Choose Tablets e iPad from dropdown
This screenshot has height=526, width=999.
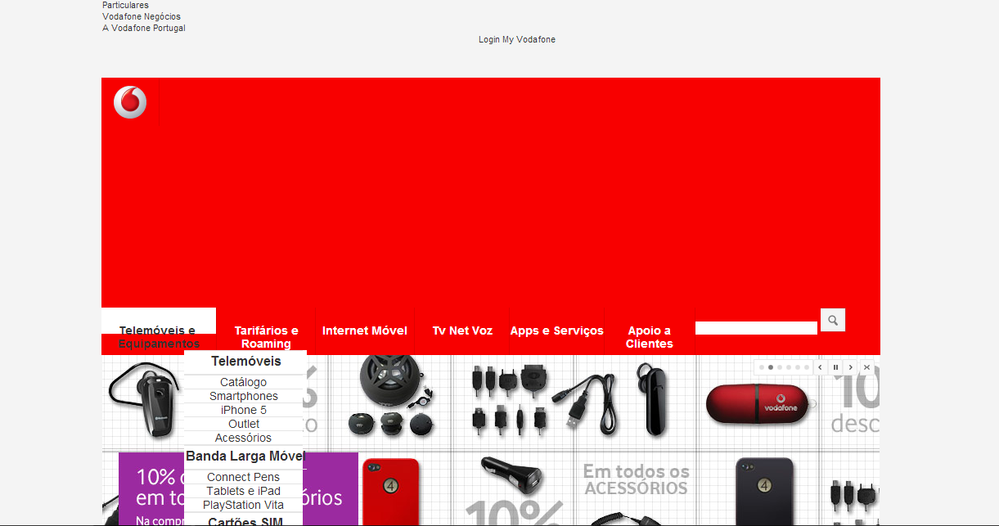[243, 491]
